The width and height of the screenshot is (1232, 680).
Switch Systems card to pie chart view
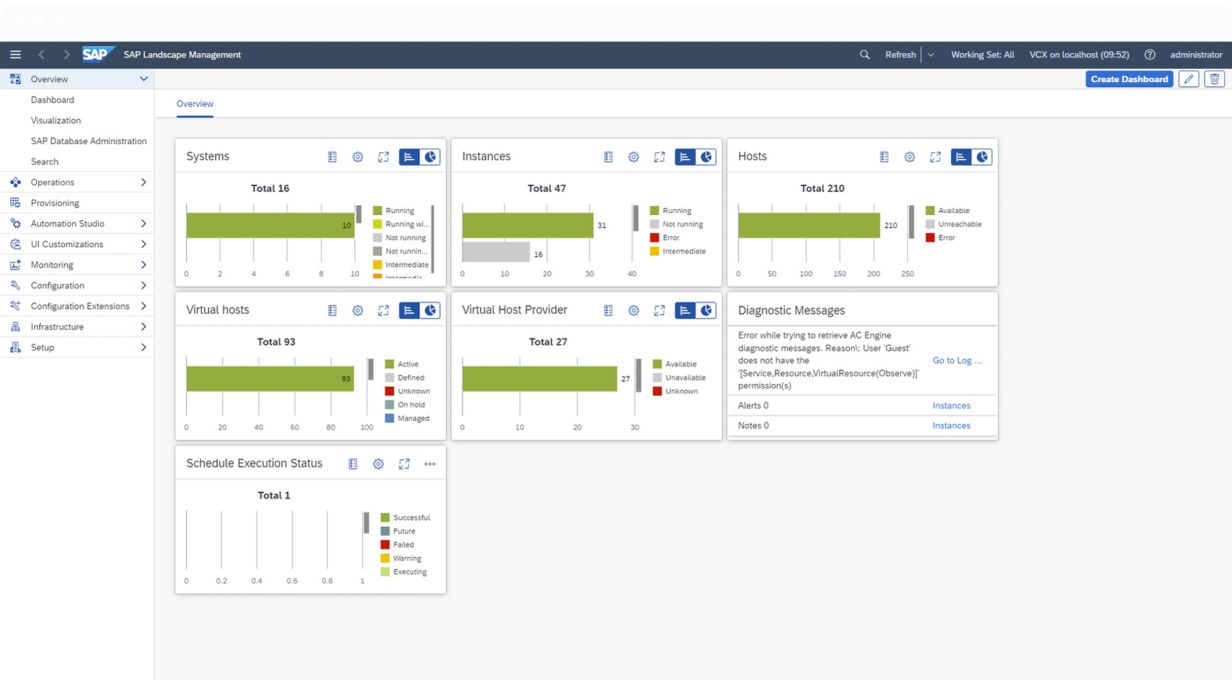(x=431, y=157)
